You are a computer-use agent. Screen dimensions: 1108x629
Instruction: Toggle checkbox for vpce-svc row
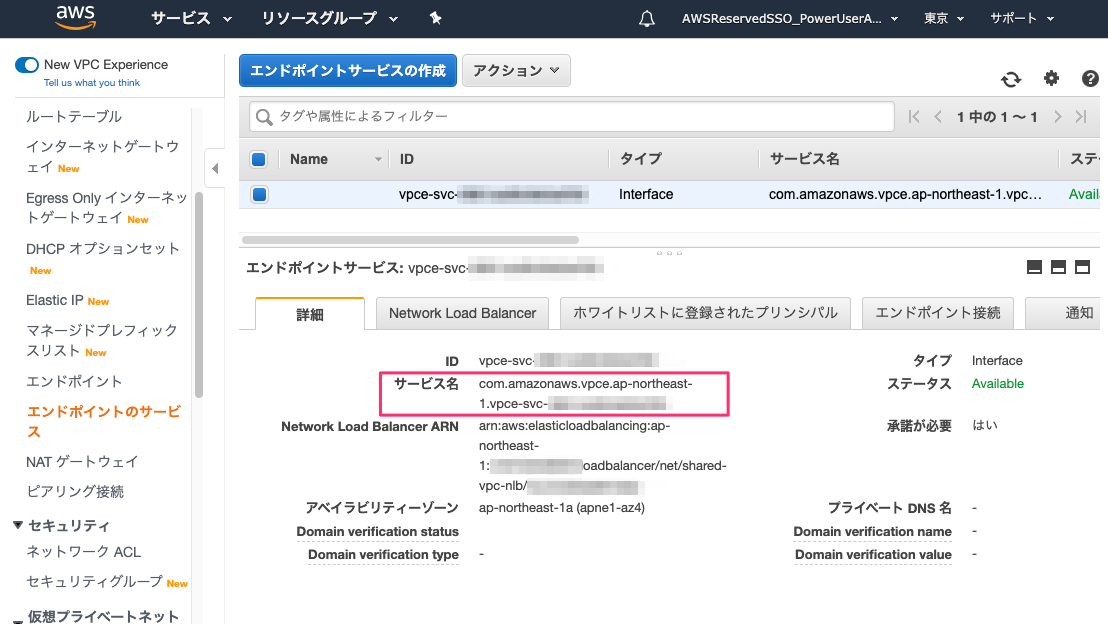pos(259,194)
